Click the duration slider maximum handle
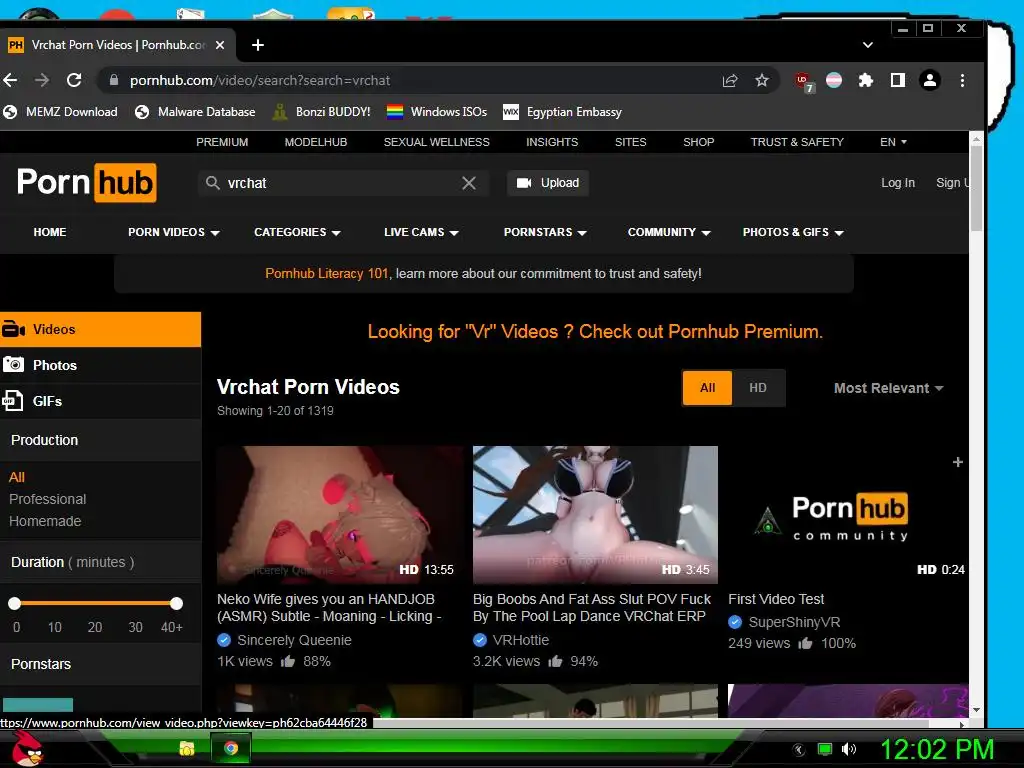This screenshot has width=1024, height=768. coord(176,603)
